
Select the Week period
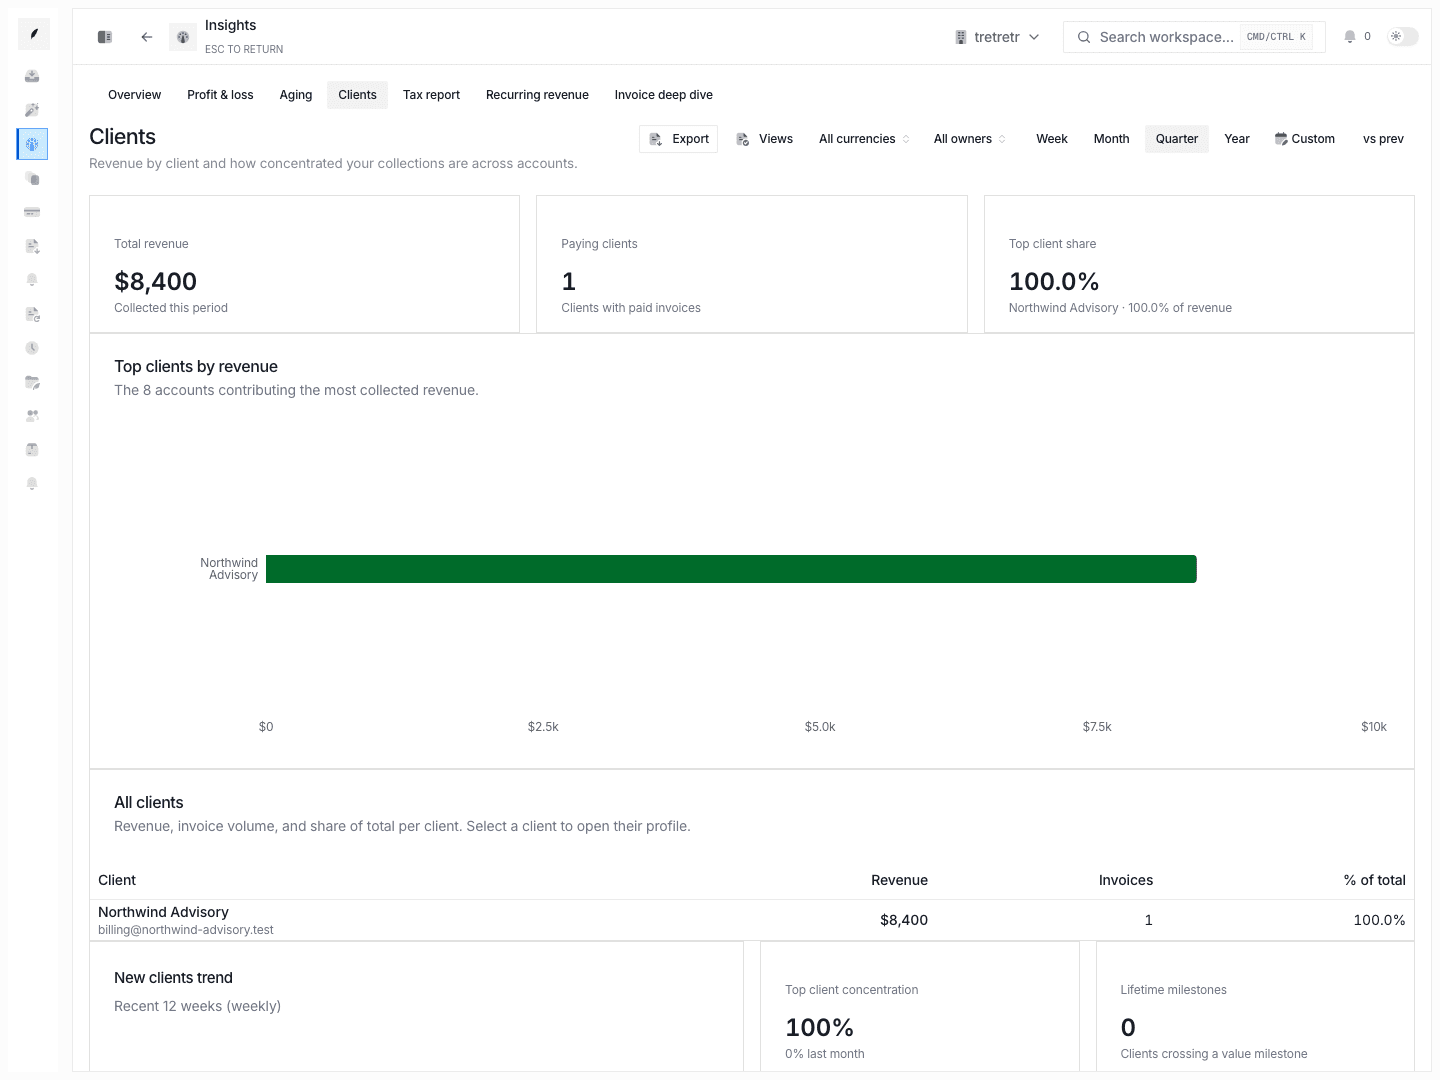point(1052,139)
